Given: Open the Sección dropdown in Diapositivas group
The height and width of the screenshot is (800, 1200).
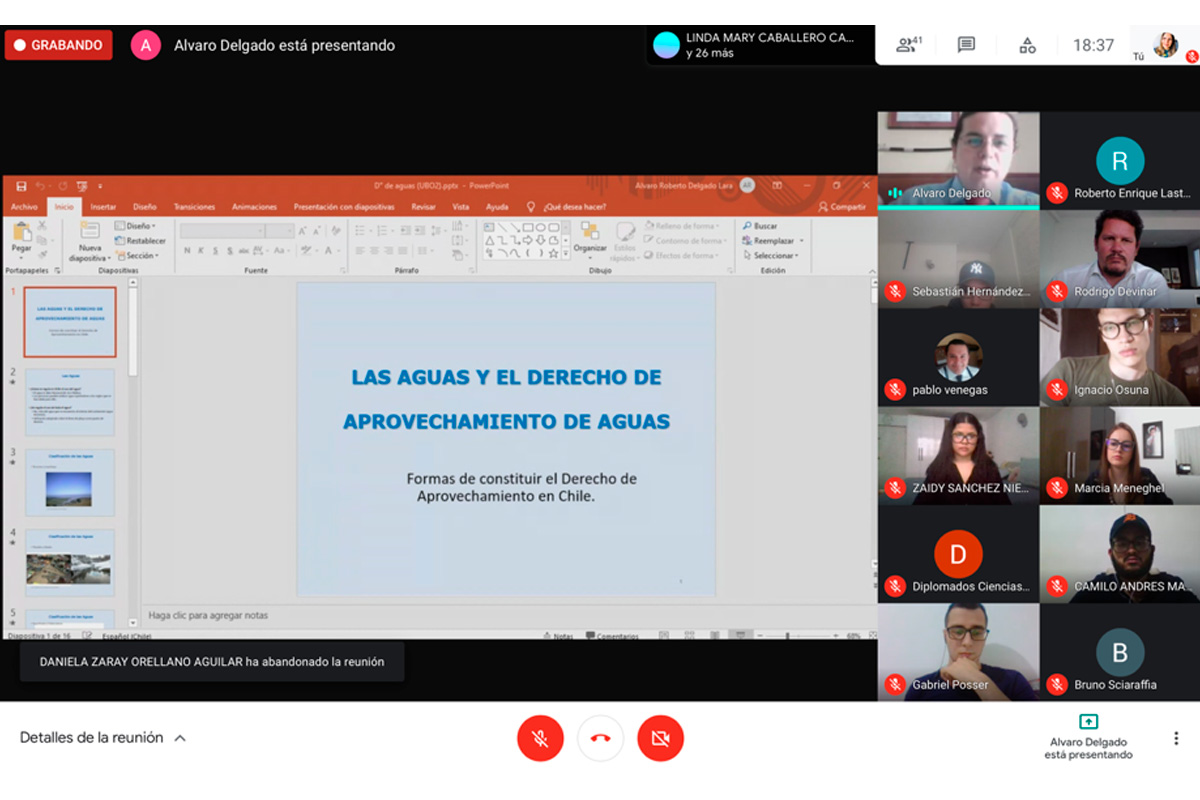Looking at the screenshot, I should [x=136, y=256].
